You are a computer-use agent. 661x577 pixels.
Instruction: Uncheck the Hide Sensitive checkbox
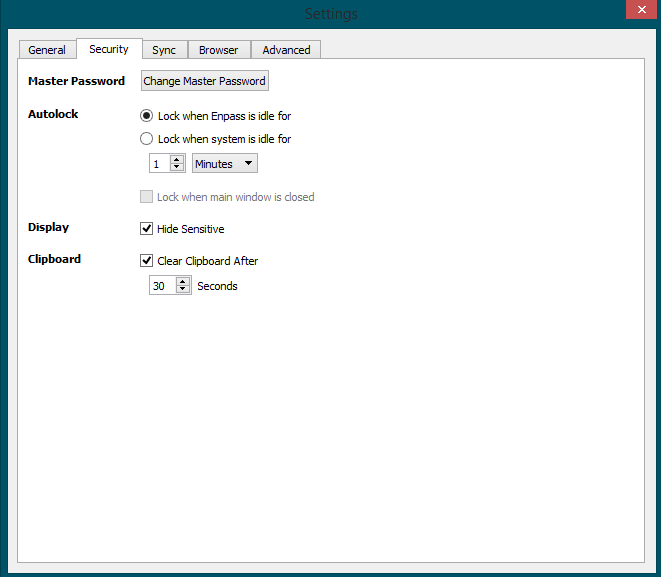pos(146,228)
